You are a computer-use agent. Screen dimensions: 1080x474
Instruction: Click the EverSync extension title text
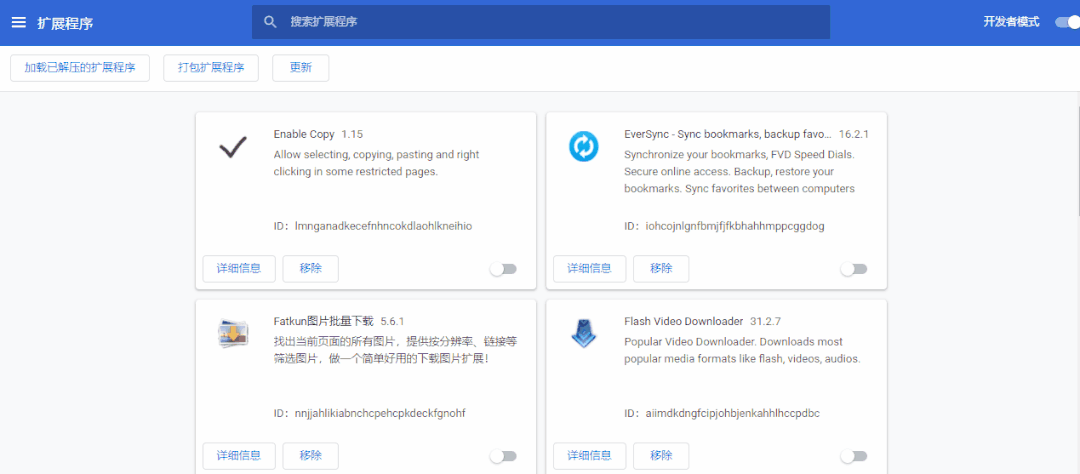727,134
